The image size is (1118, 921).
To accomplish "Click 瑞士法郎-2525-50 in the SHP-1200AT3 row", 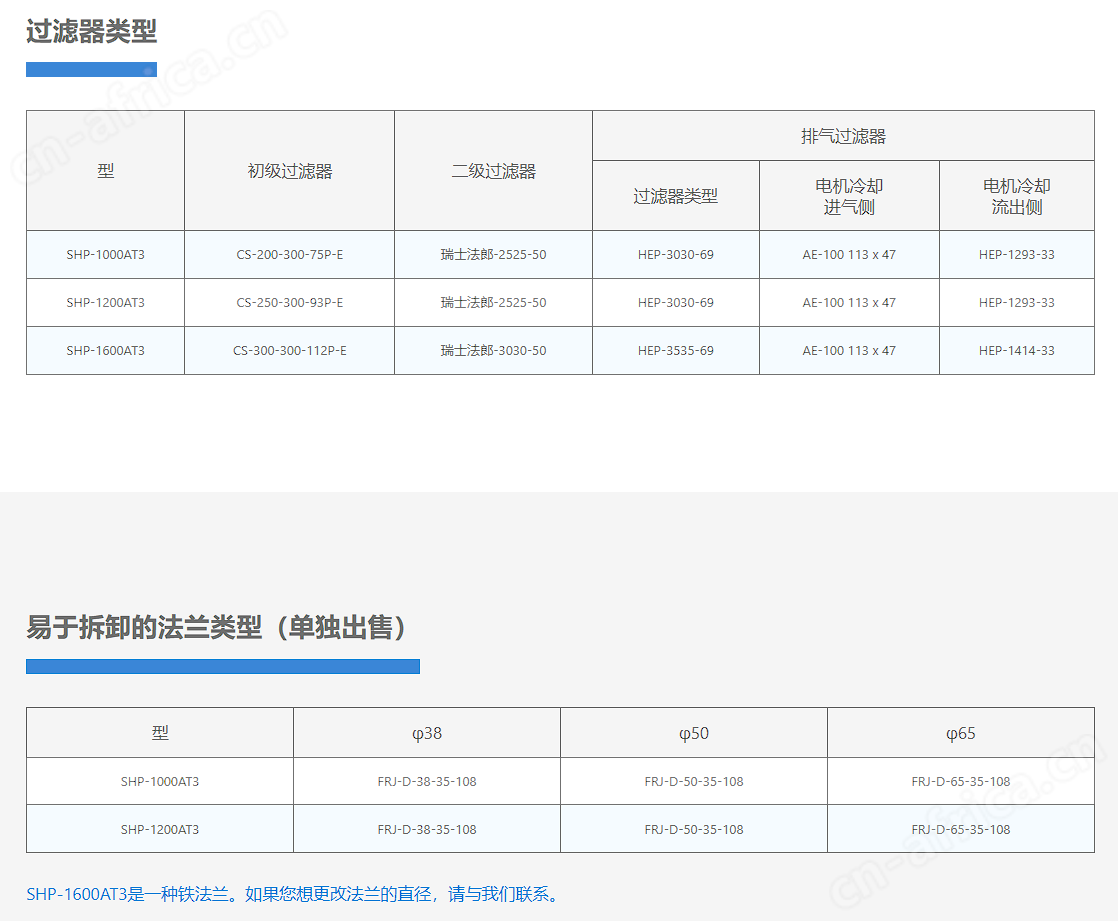I will coord(493,302).
